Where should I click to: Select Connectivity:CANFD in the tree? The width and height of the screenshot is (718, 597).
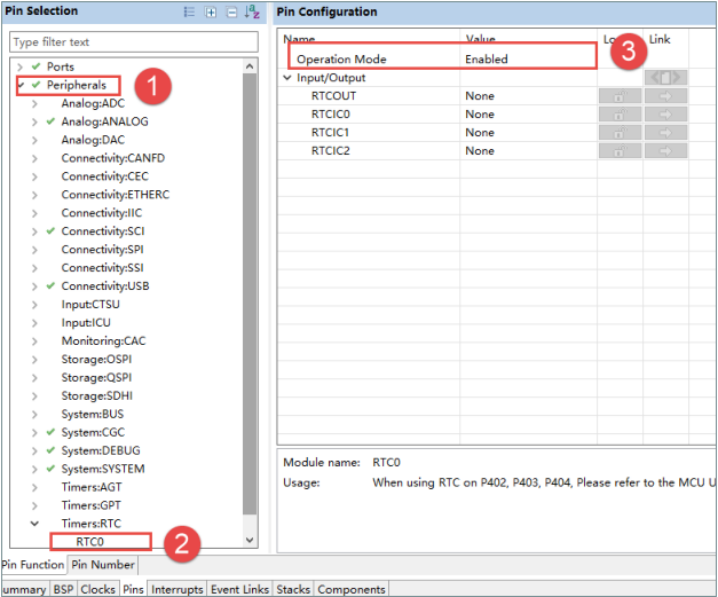tap(113, 158)
